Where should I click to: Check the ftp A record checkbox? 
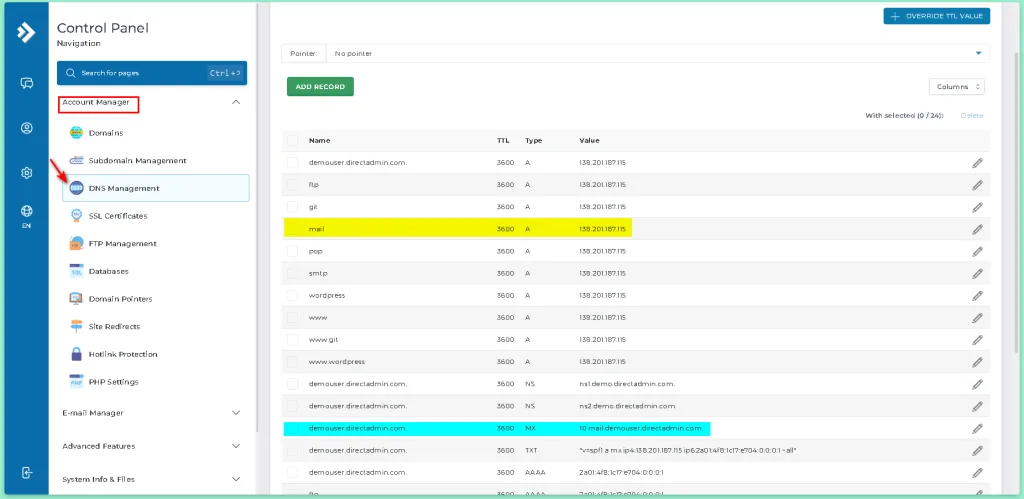point(292,185)
